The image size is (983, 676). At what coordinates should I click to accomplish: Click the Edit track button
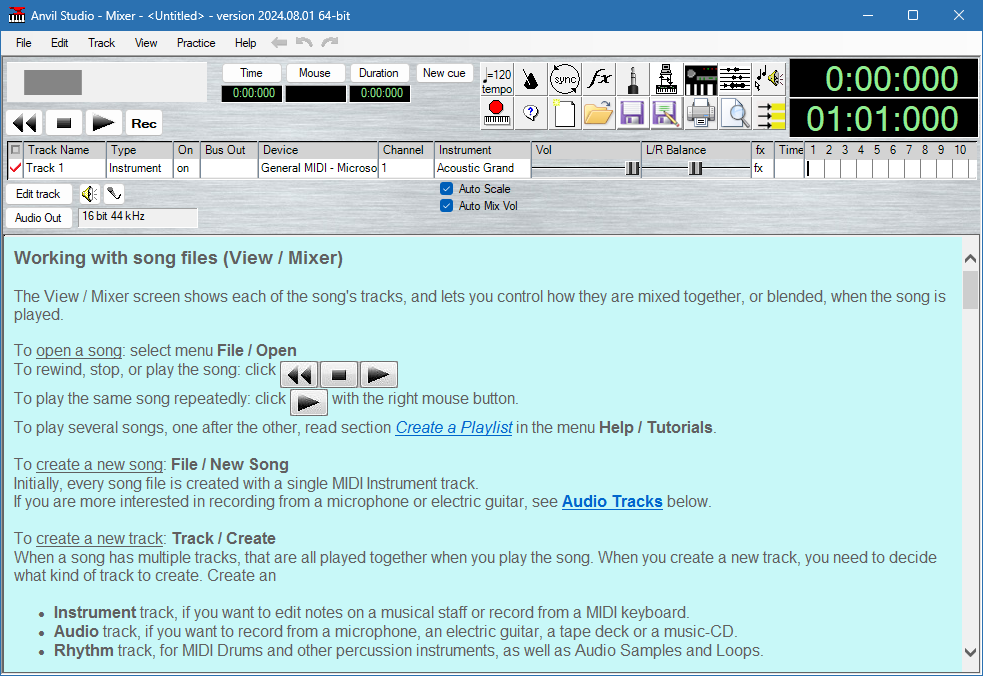click(x=38, y=194)
